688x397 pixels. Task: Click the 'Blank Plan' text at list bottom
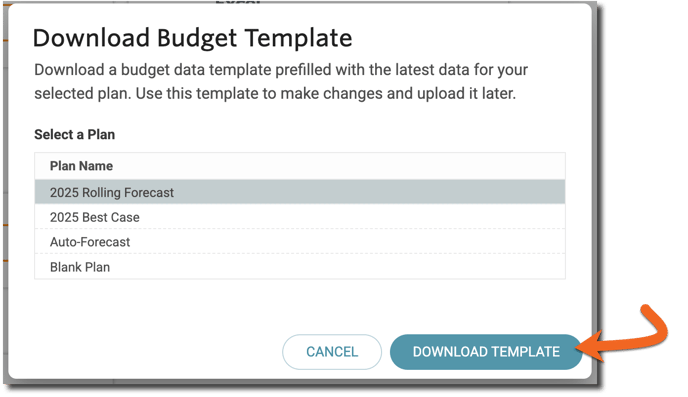[x=80, y=267]
